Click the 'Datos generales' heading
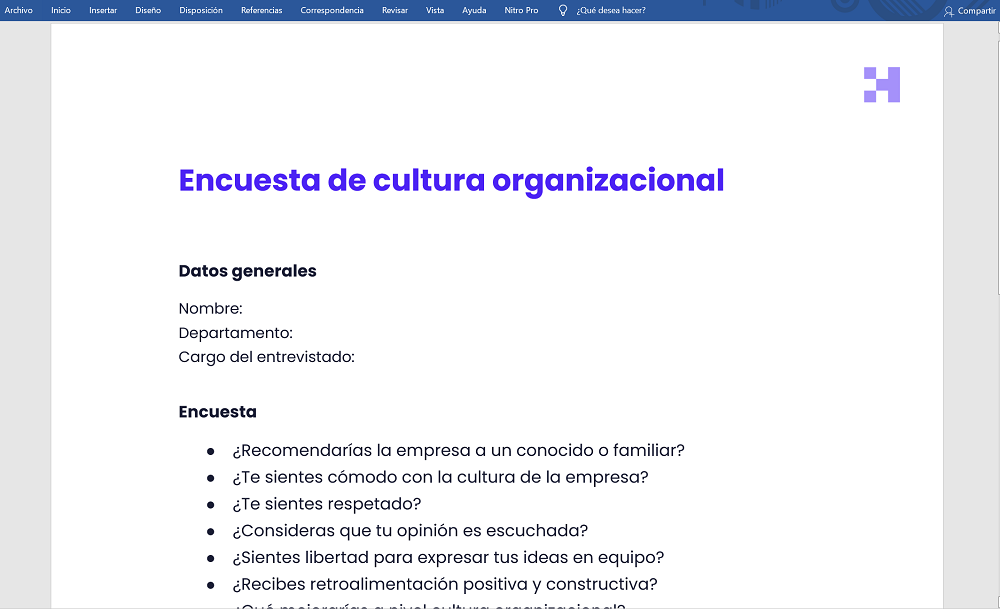This screenshot has width=1000, height=609. click(x=247, y=271)
